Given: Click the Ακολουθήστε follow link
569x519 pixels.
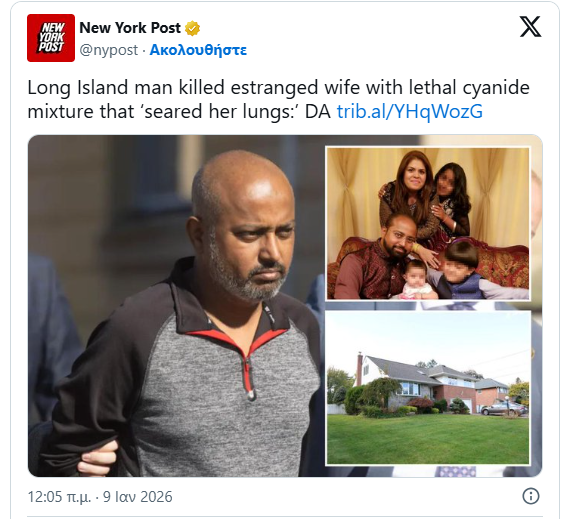Looking at the screenshot, I should point(198,50).
